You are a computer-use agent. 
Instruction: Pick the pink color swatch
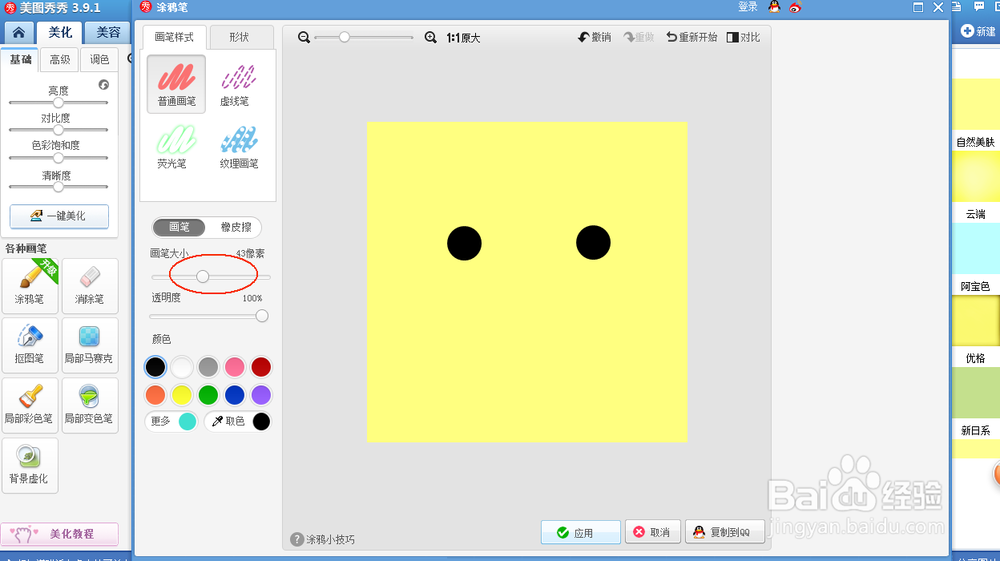pyautogui.click(x=235, y=367)
